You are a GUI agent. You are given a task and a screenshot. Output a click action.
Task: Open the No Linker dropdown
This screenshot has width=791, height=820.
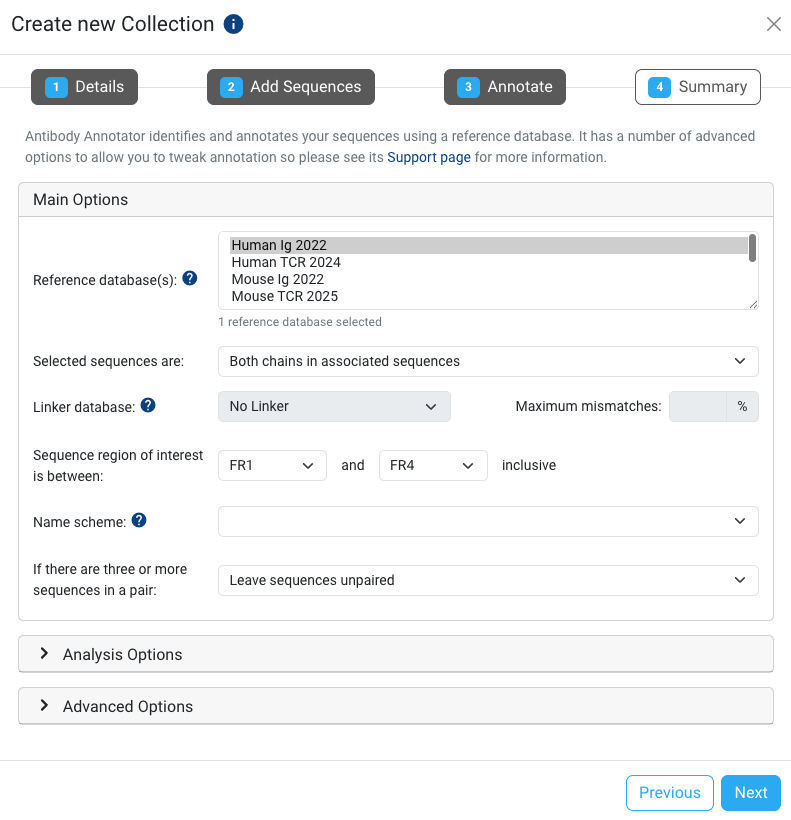pyautogui.click(x=334, y=406)
